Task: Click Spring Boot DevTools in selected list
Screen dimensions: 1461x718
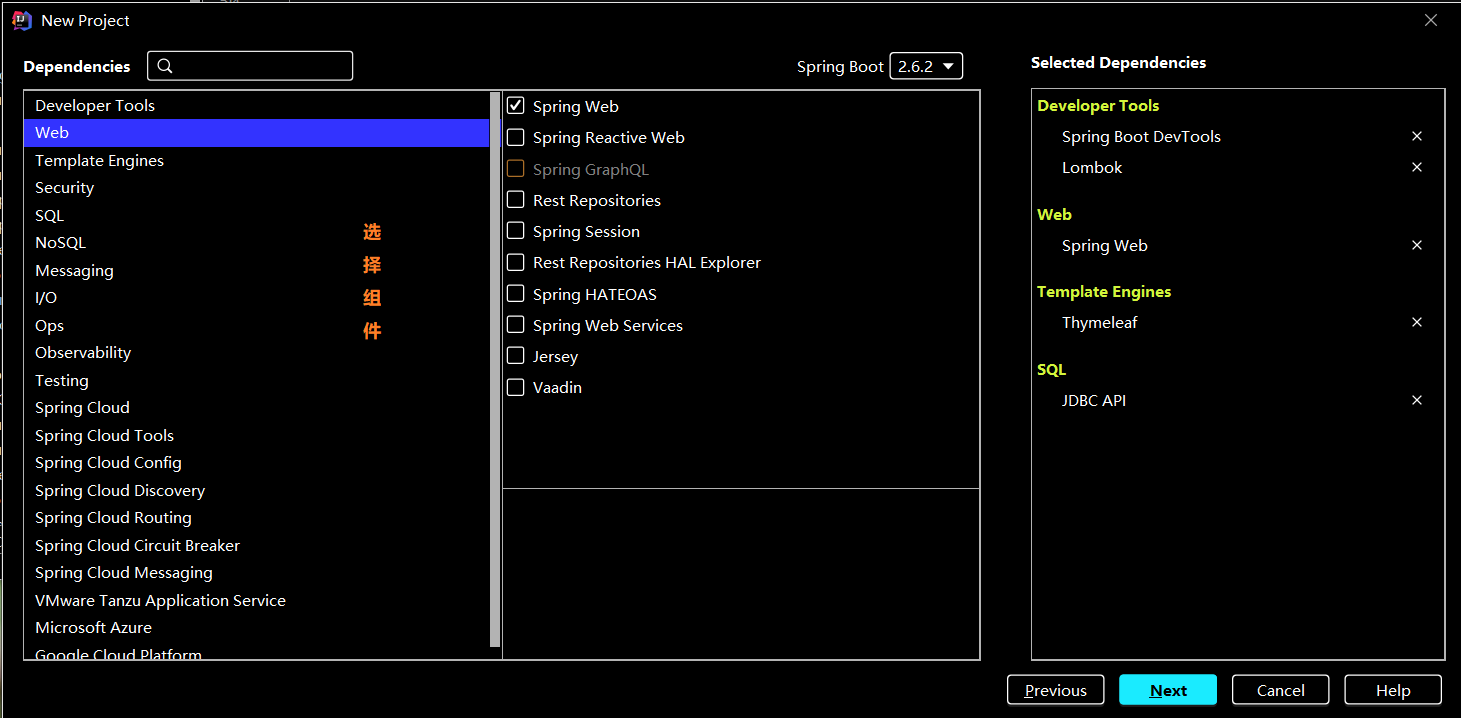Action: [x=1141, y=136]
